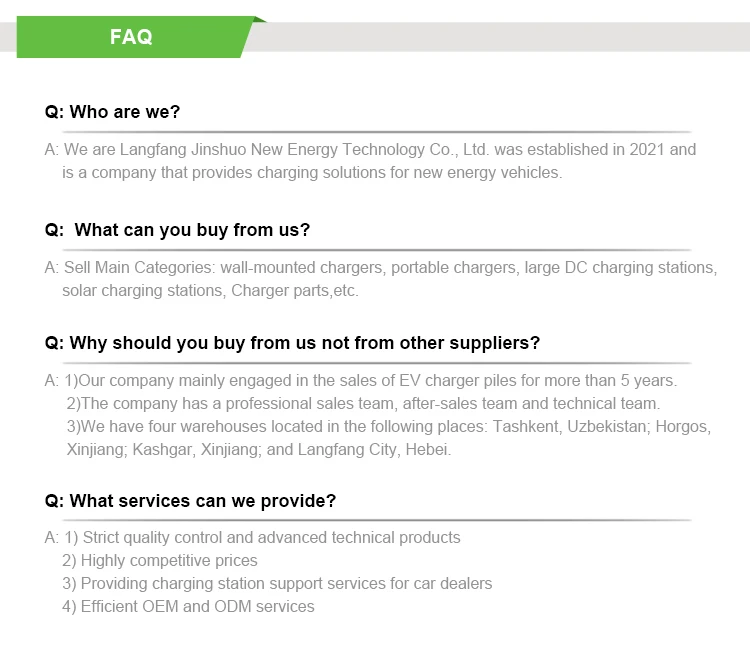Click the professional sales team answer line
The image size is (750, 659).
point(364,404)
